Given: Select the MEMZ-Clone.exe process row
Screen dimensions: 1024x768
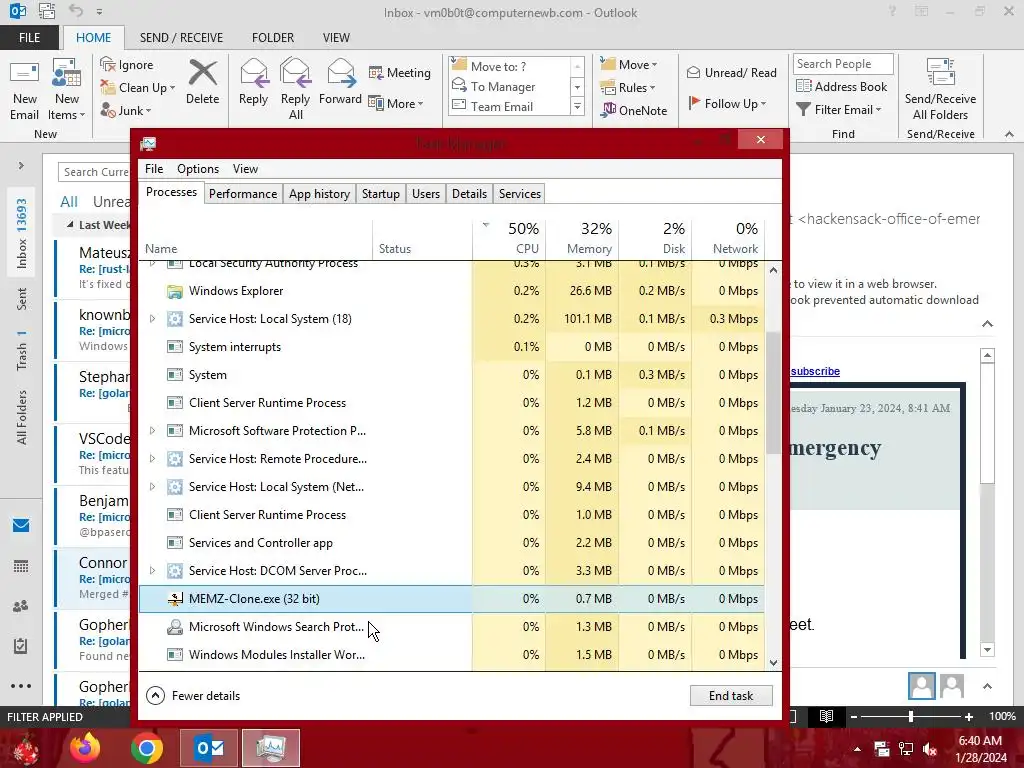Looking at the screenshot, I should pyautogui.click(x=452, y=599).
